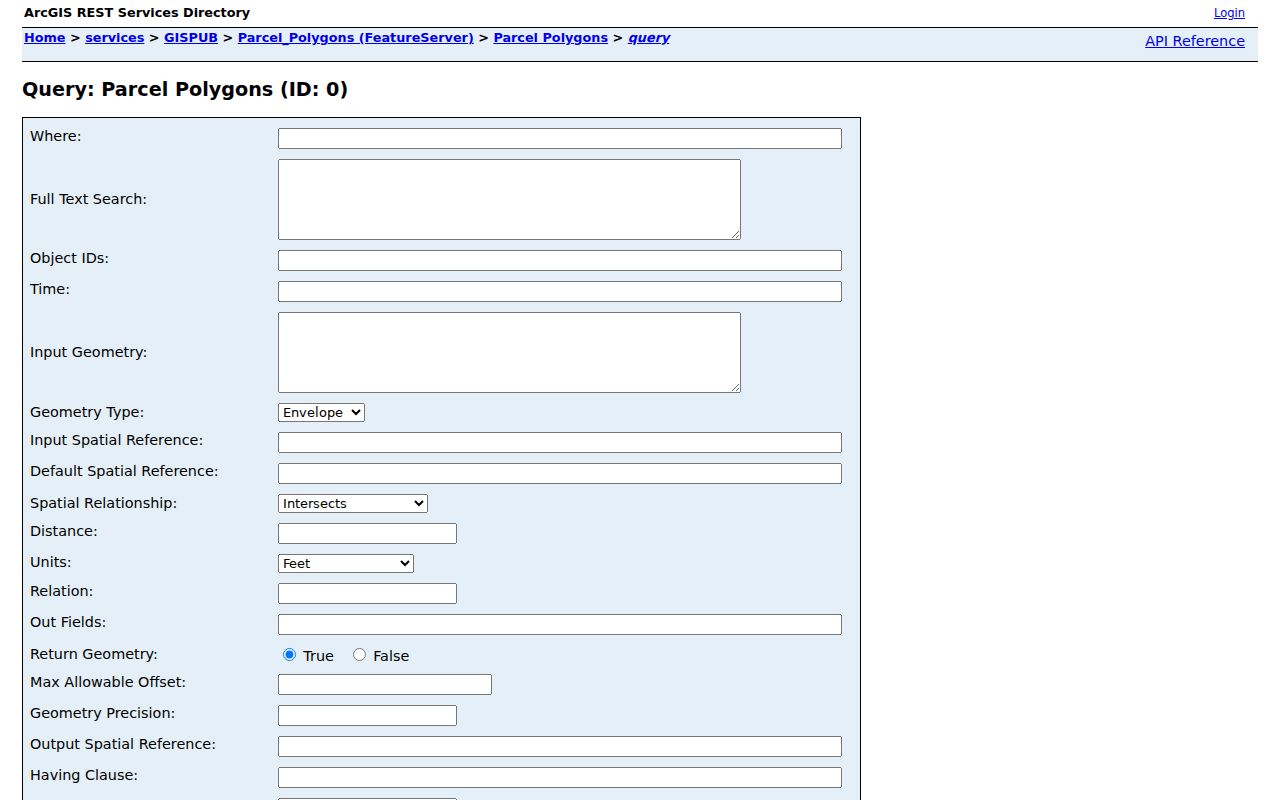This screenshot has height=800, width=1280.
Task: Click the 'Where:' label
Action: coord(55,136)
